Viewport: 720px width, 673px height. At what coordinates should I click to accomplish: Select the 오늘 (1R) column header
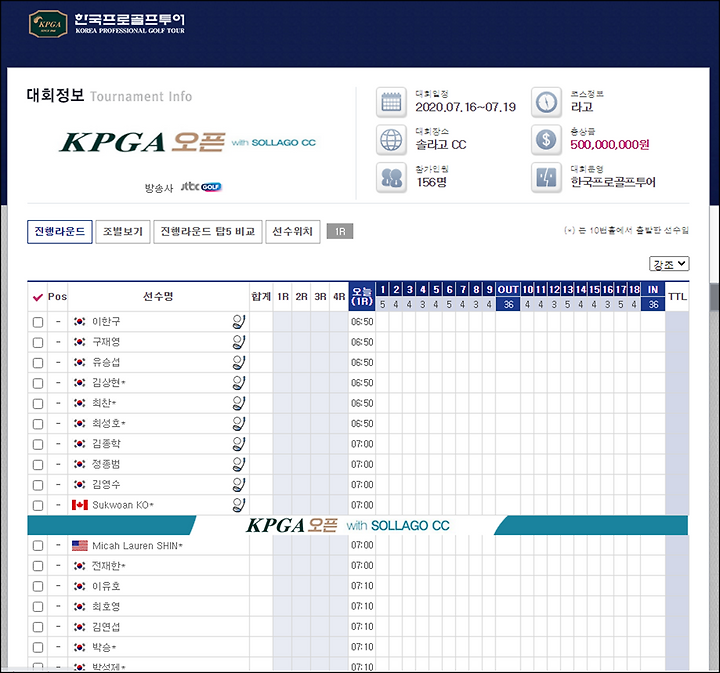(362, 297)
